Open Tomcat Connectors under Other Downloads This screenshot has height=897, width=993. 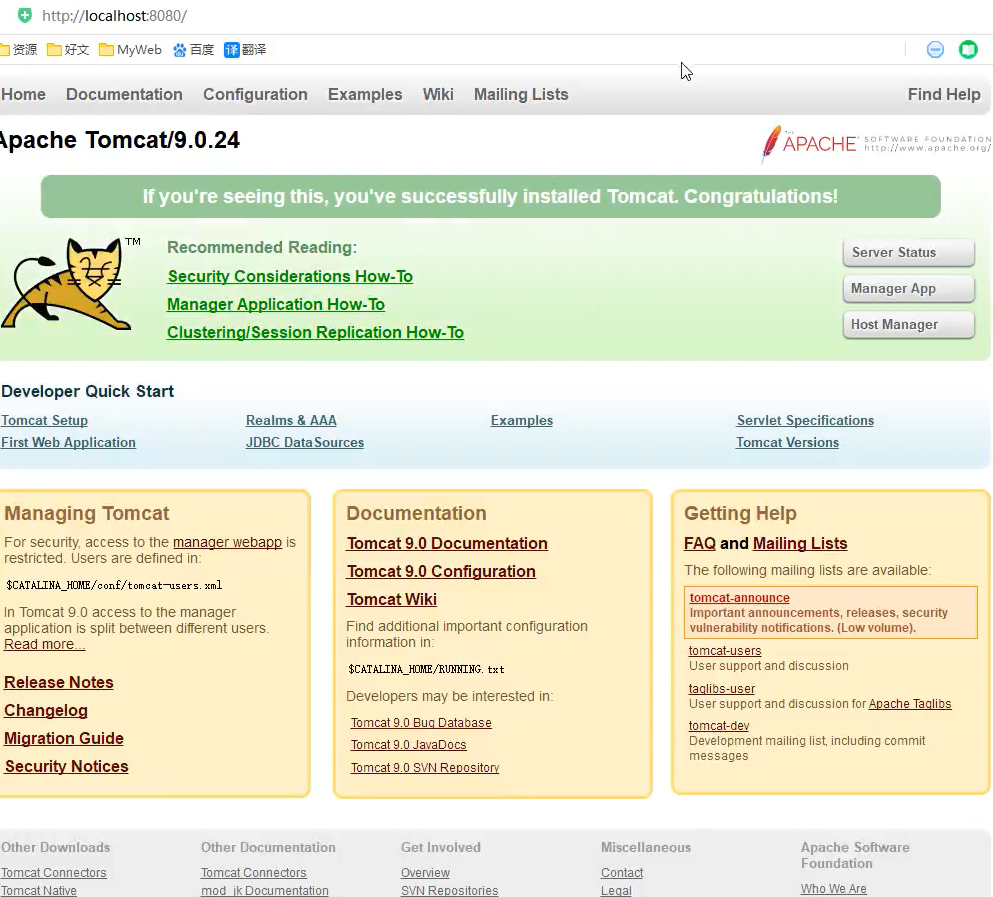(x=54, y=872)
